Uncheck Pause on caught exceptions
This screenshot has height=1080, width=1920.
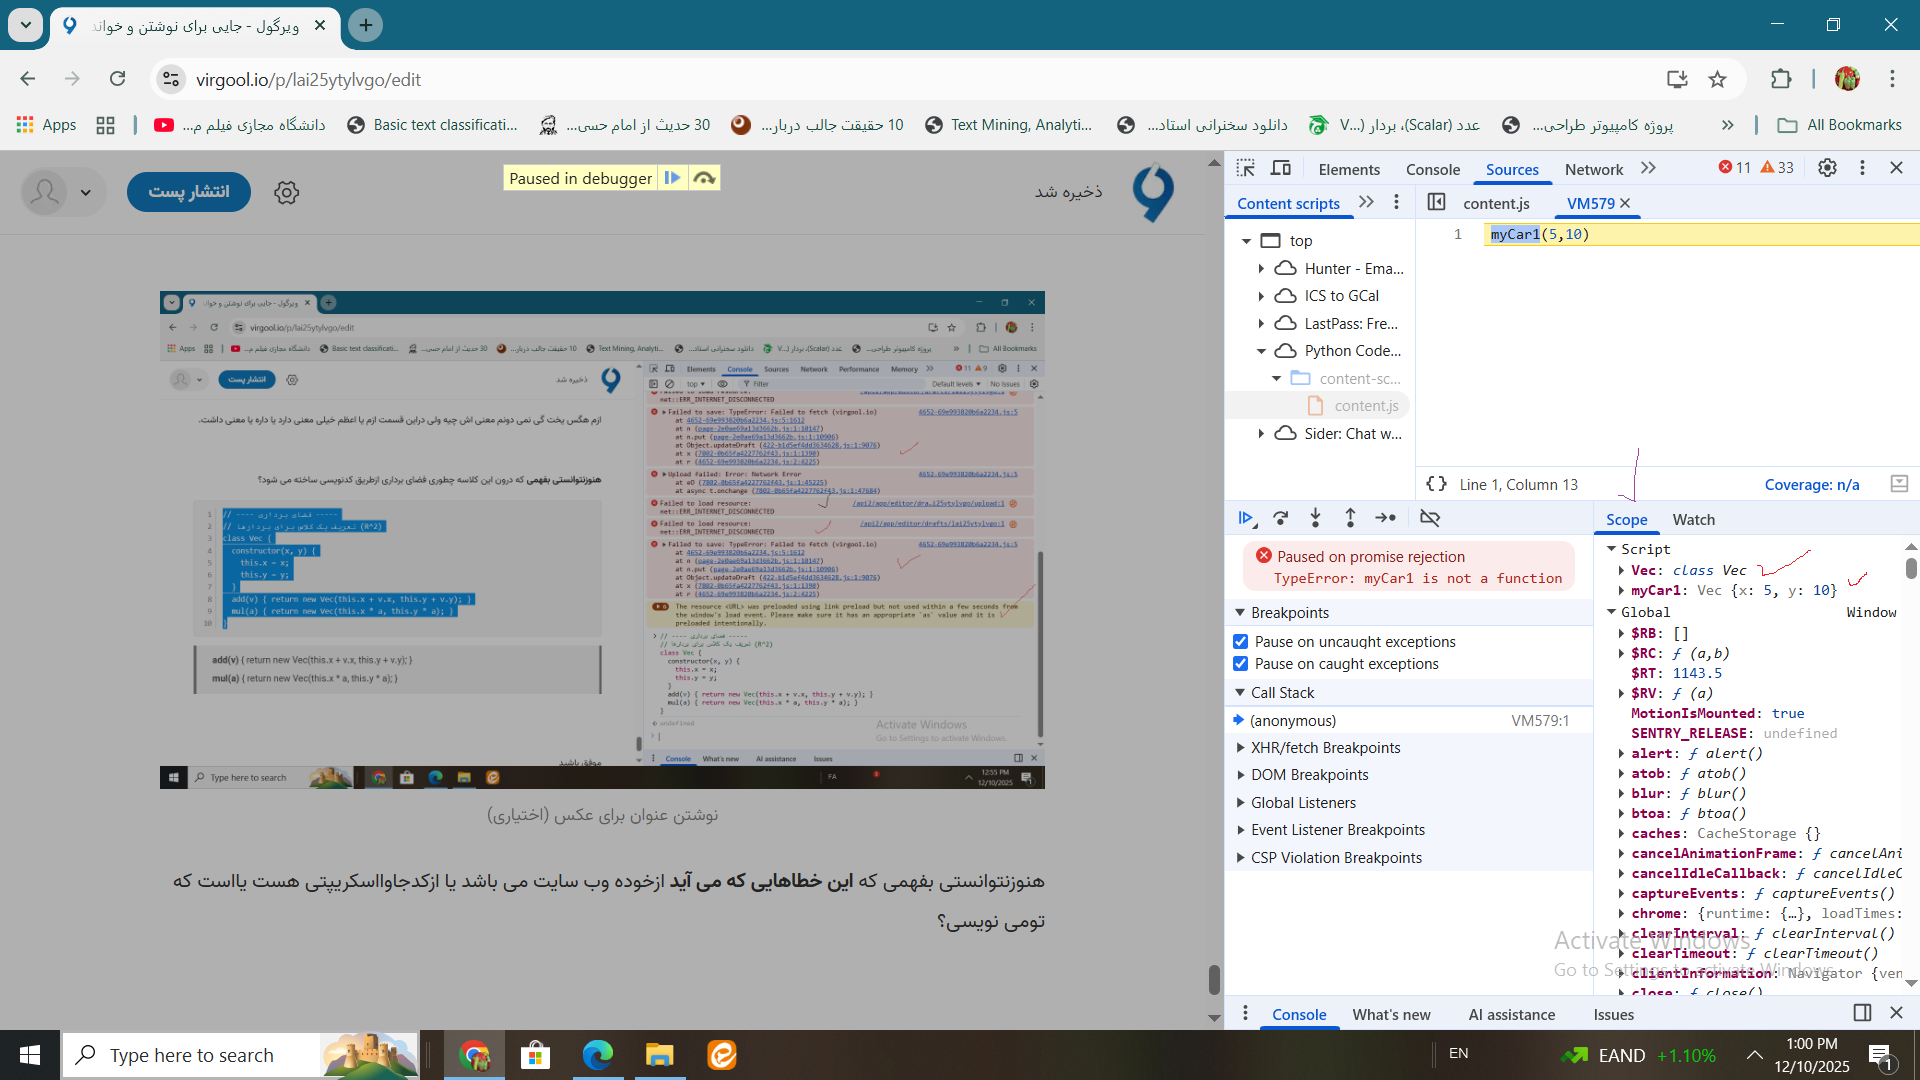pyautogui.click(x=1241, y=664)
